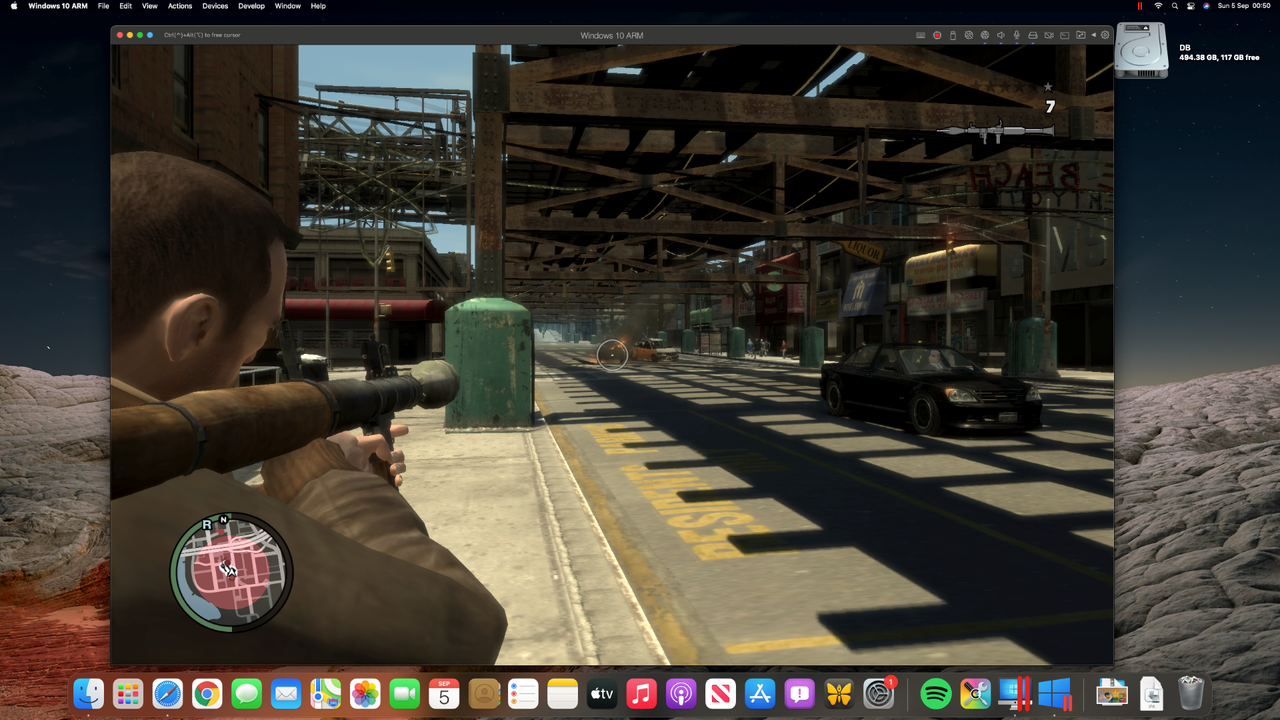The image size is (1280, 720).
Task: Select the DB hard drive desktop icon
Action: 1142,52
